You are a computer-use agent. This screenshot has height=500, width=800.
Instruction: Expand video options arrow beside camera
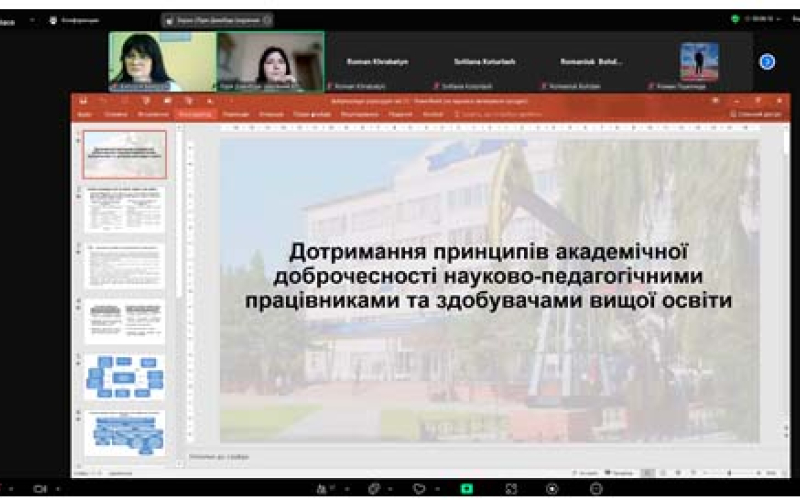click(x=57, y=489)
